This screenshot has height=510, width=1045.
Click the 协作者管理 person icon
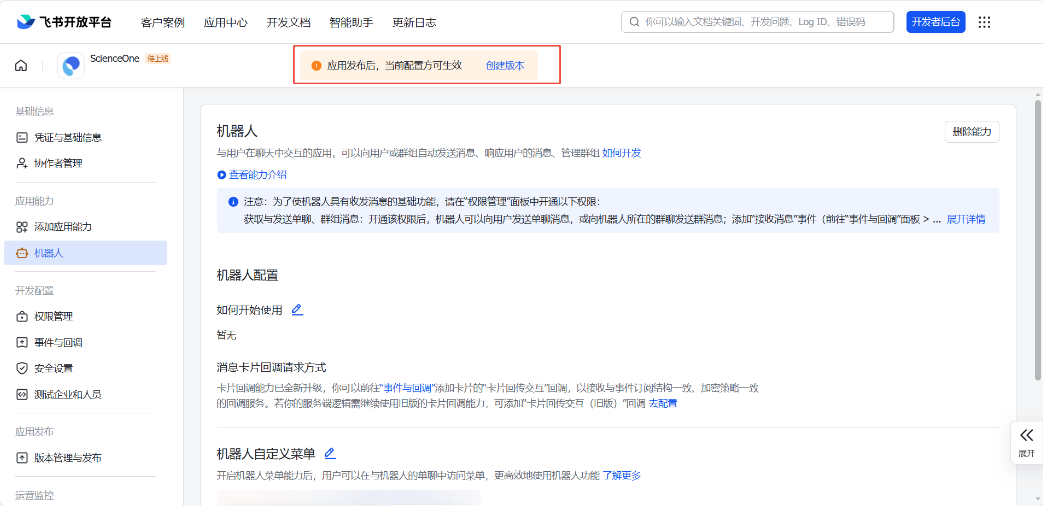coord(22,163)
